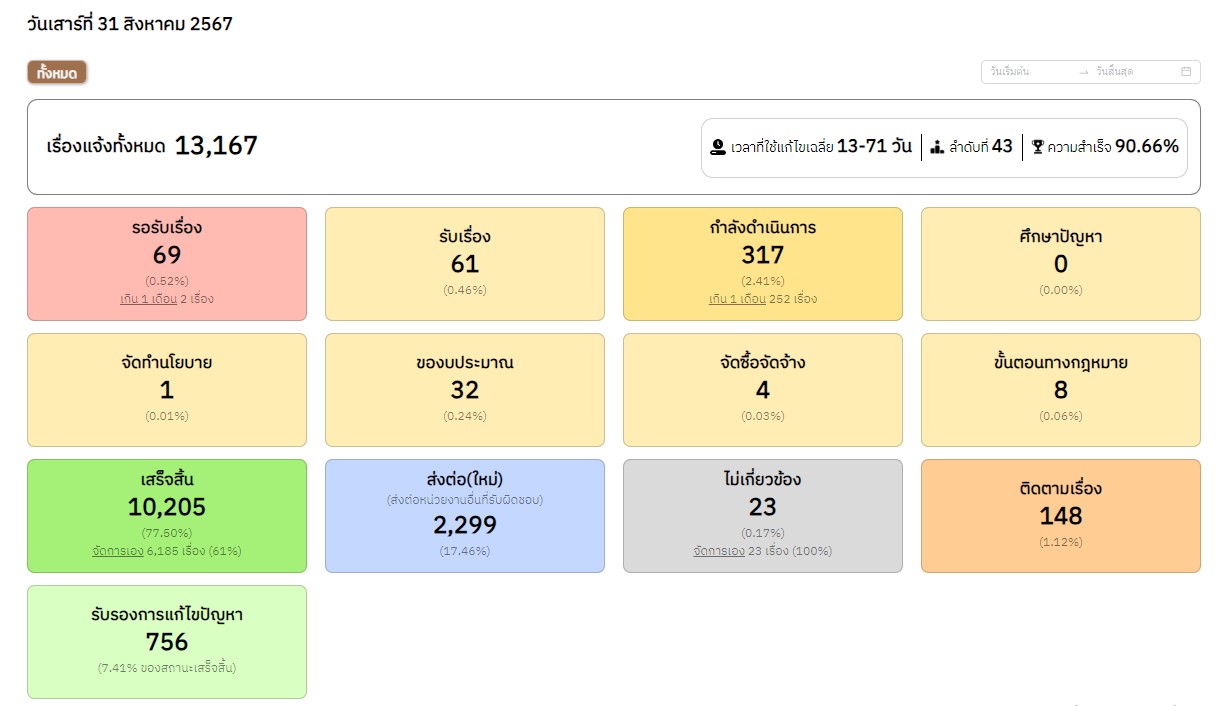Click the arrow between start and end dates
Screen dimensions: 1224x706
point(1083,72)
